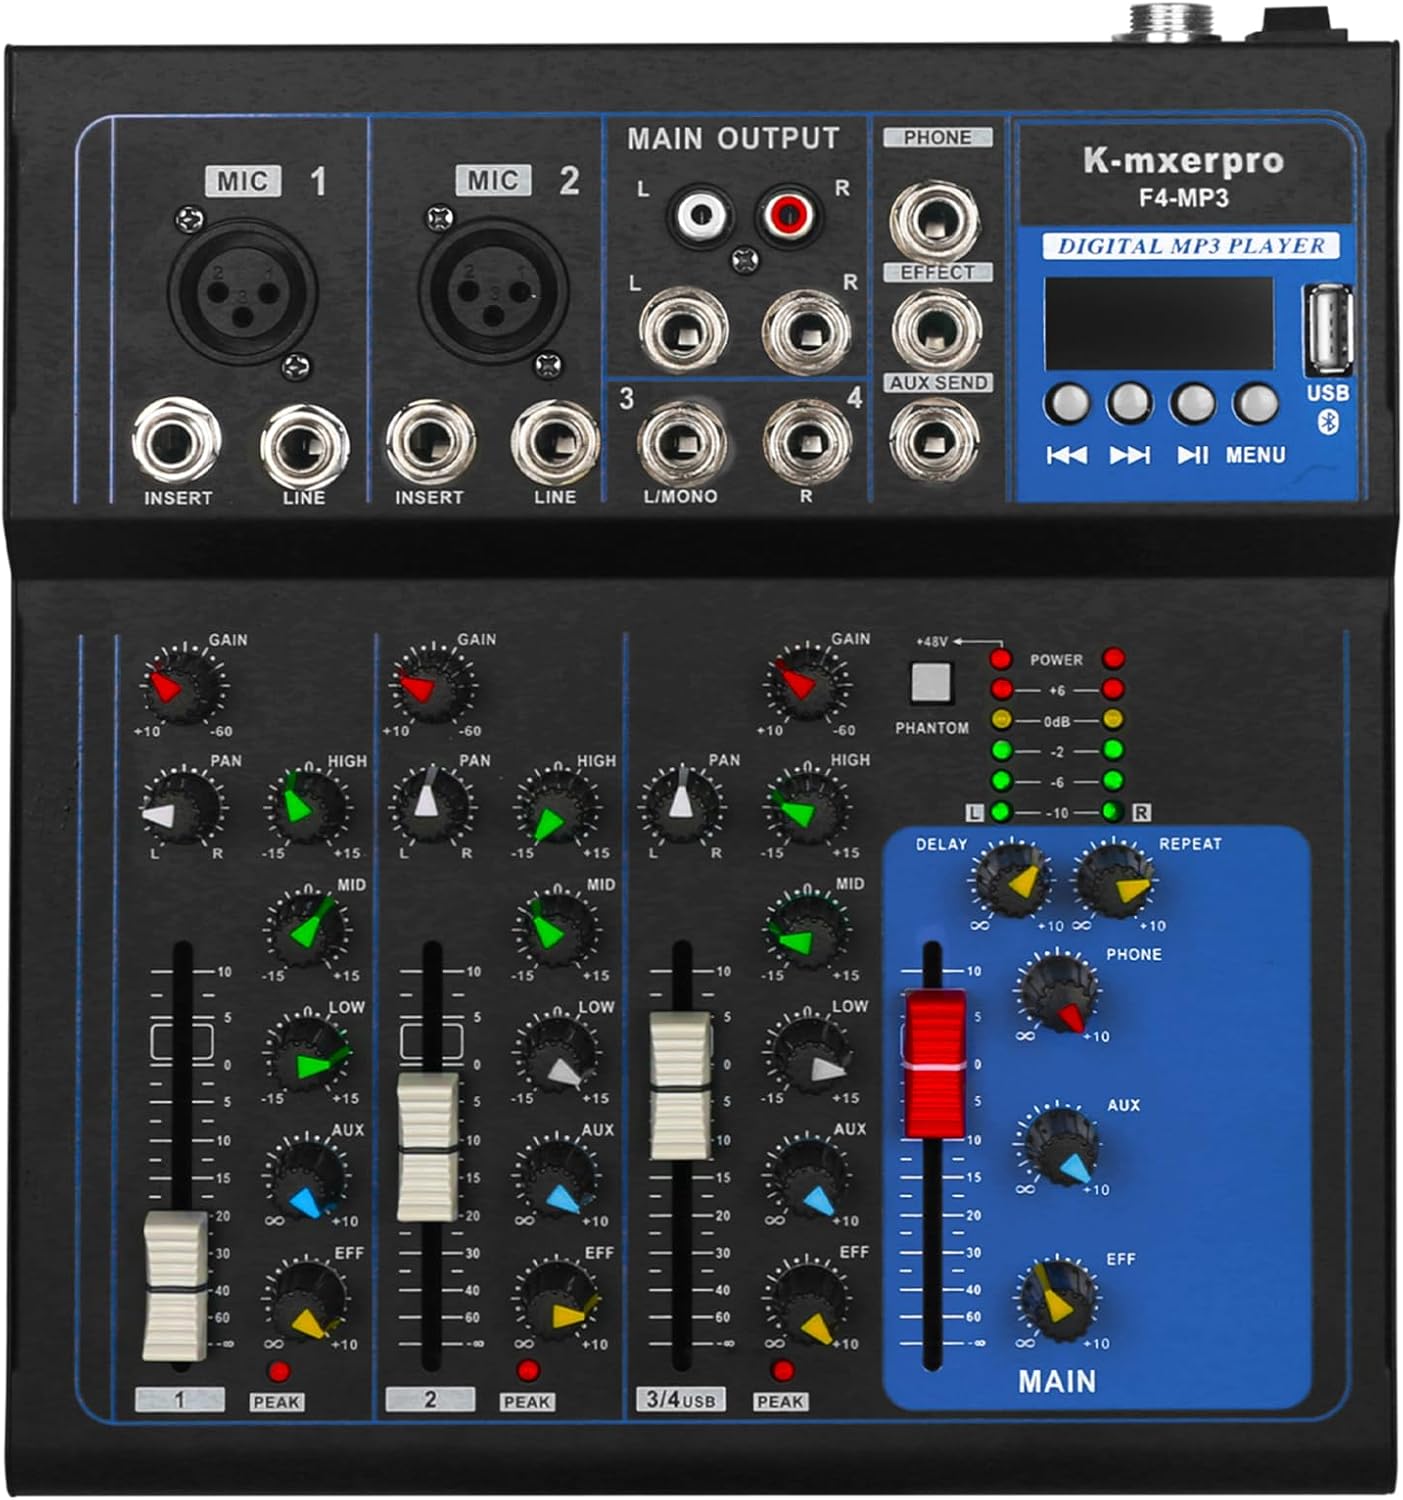The height and width of the screenshot is (1500, 1403).
Task: Turn the channel 2 HIGH EQ knob
Action: tap(558, 808)
